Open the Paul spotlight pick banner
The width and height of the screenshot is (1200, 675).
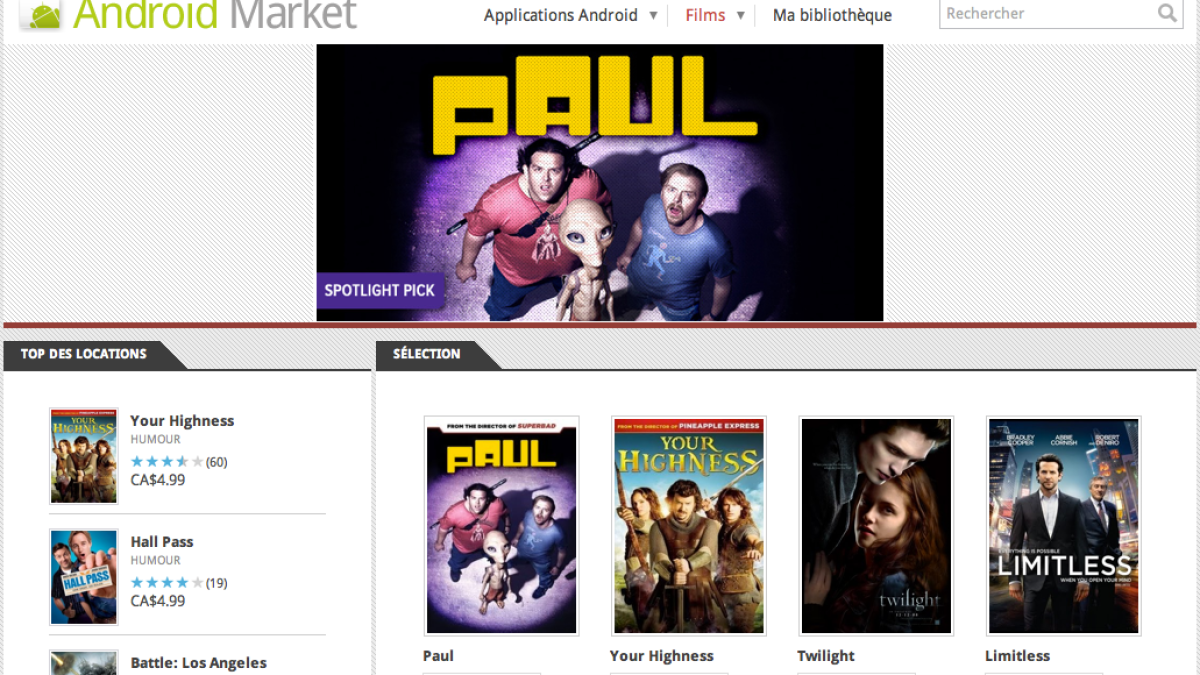600,182
